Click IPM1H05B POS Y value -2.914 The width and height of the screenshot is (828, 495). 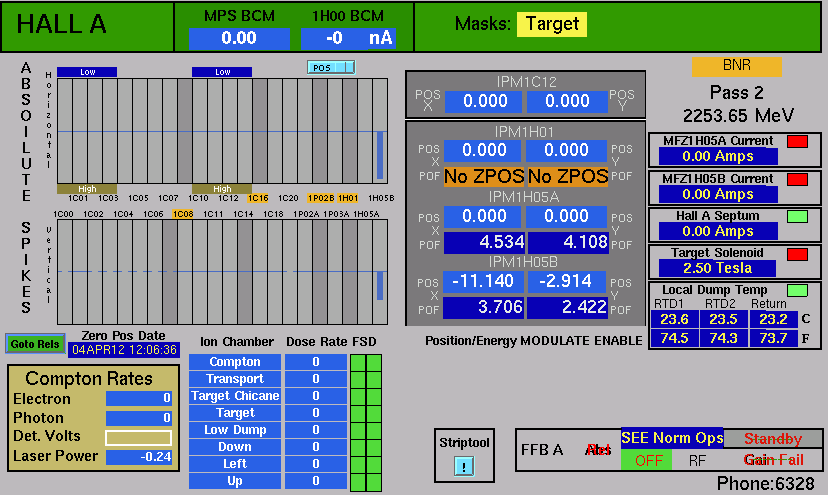[566, 282]
